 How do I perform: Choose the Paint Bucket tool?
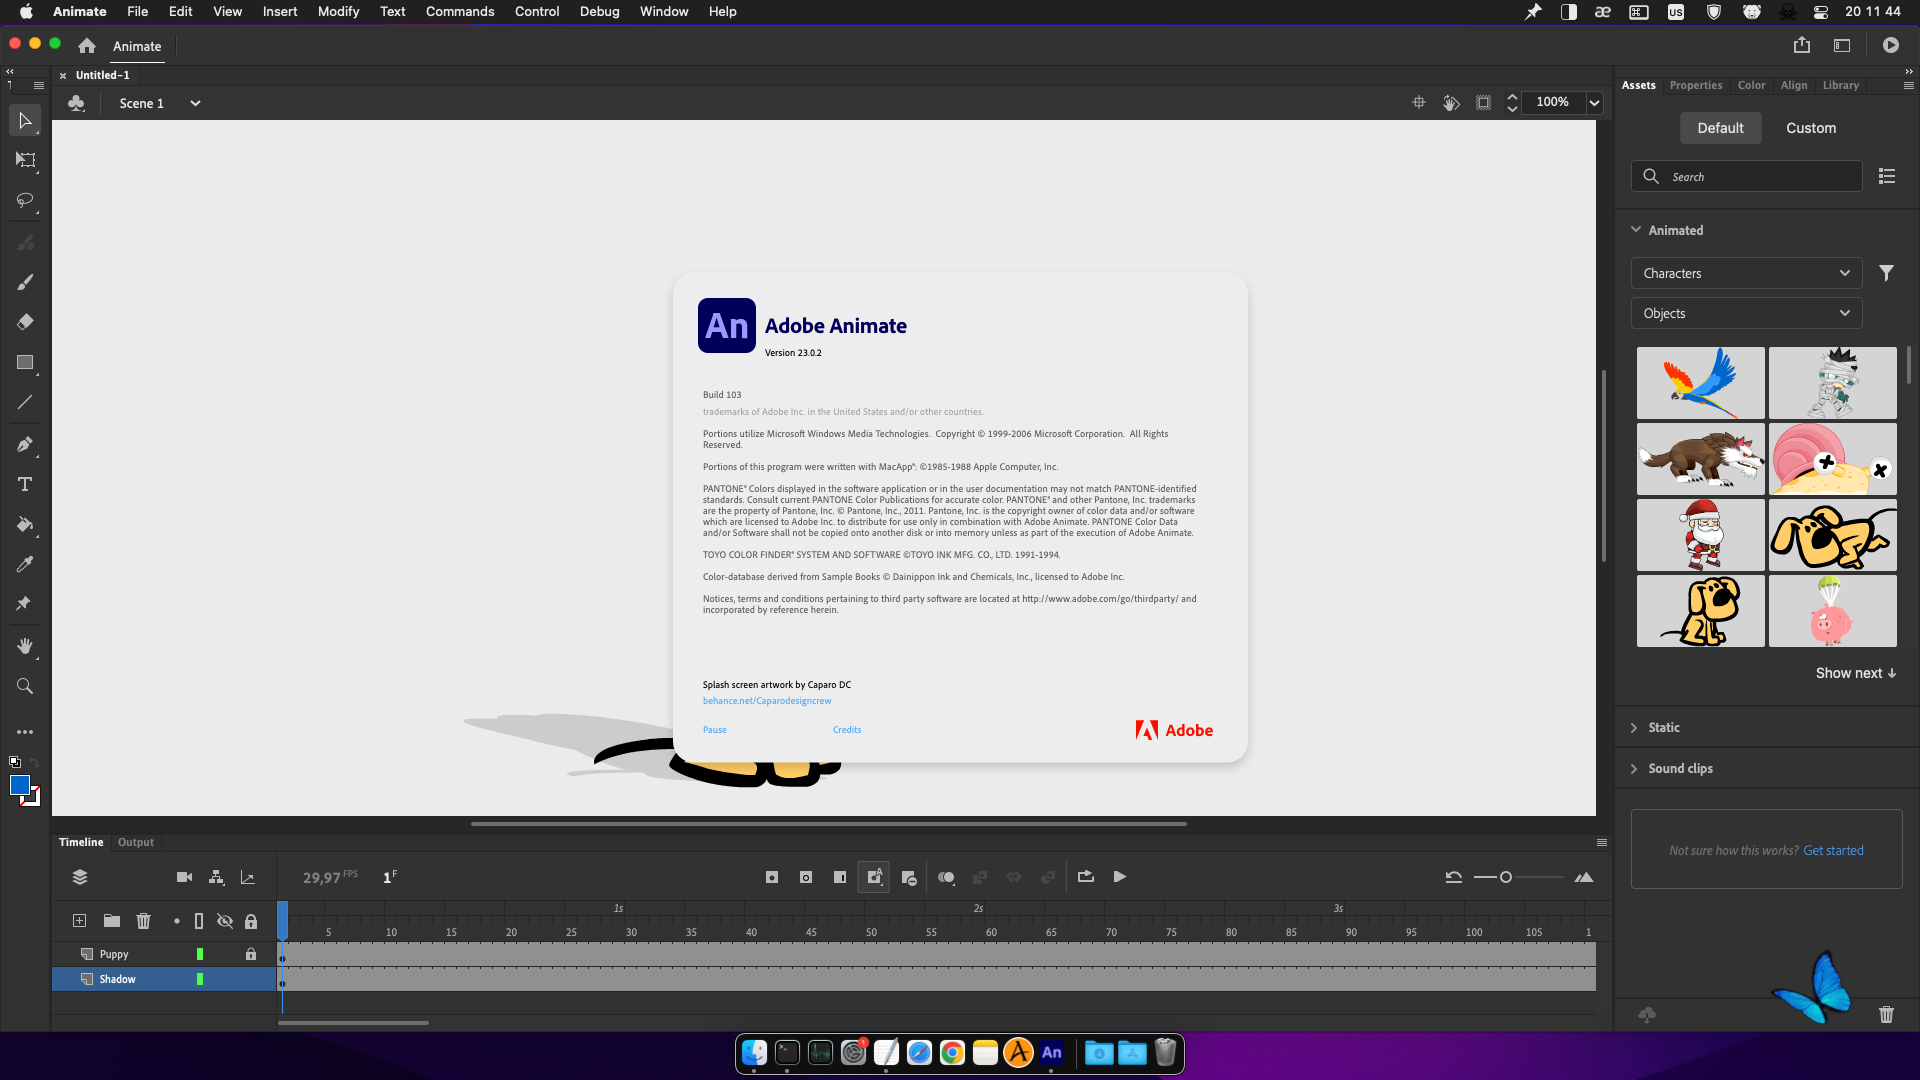point(25,524)
